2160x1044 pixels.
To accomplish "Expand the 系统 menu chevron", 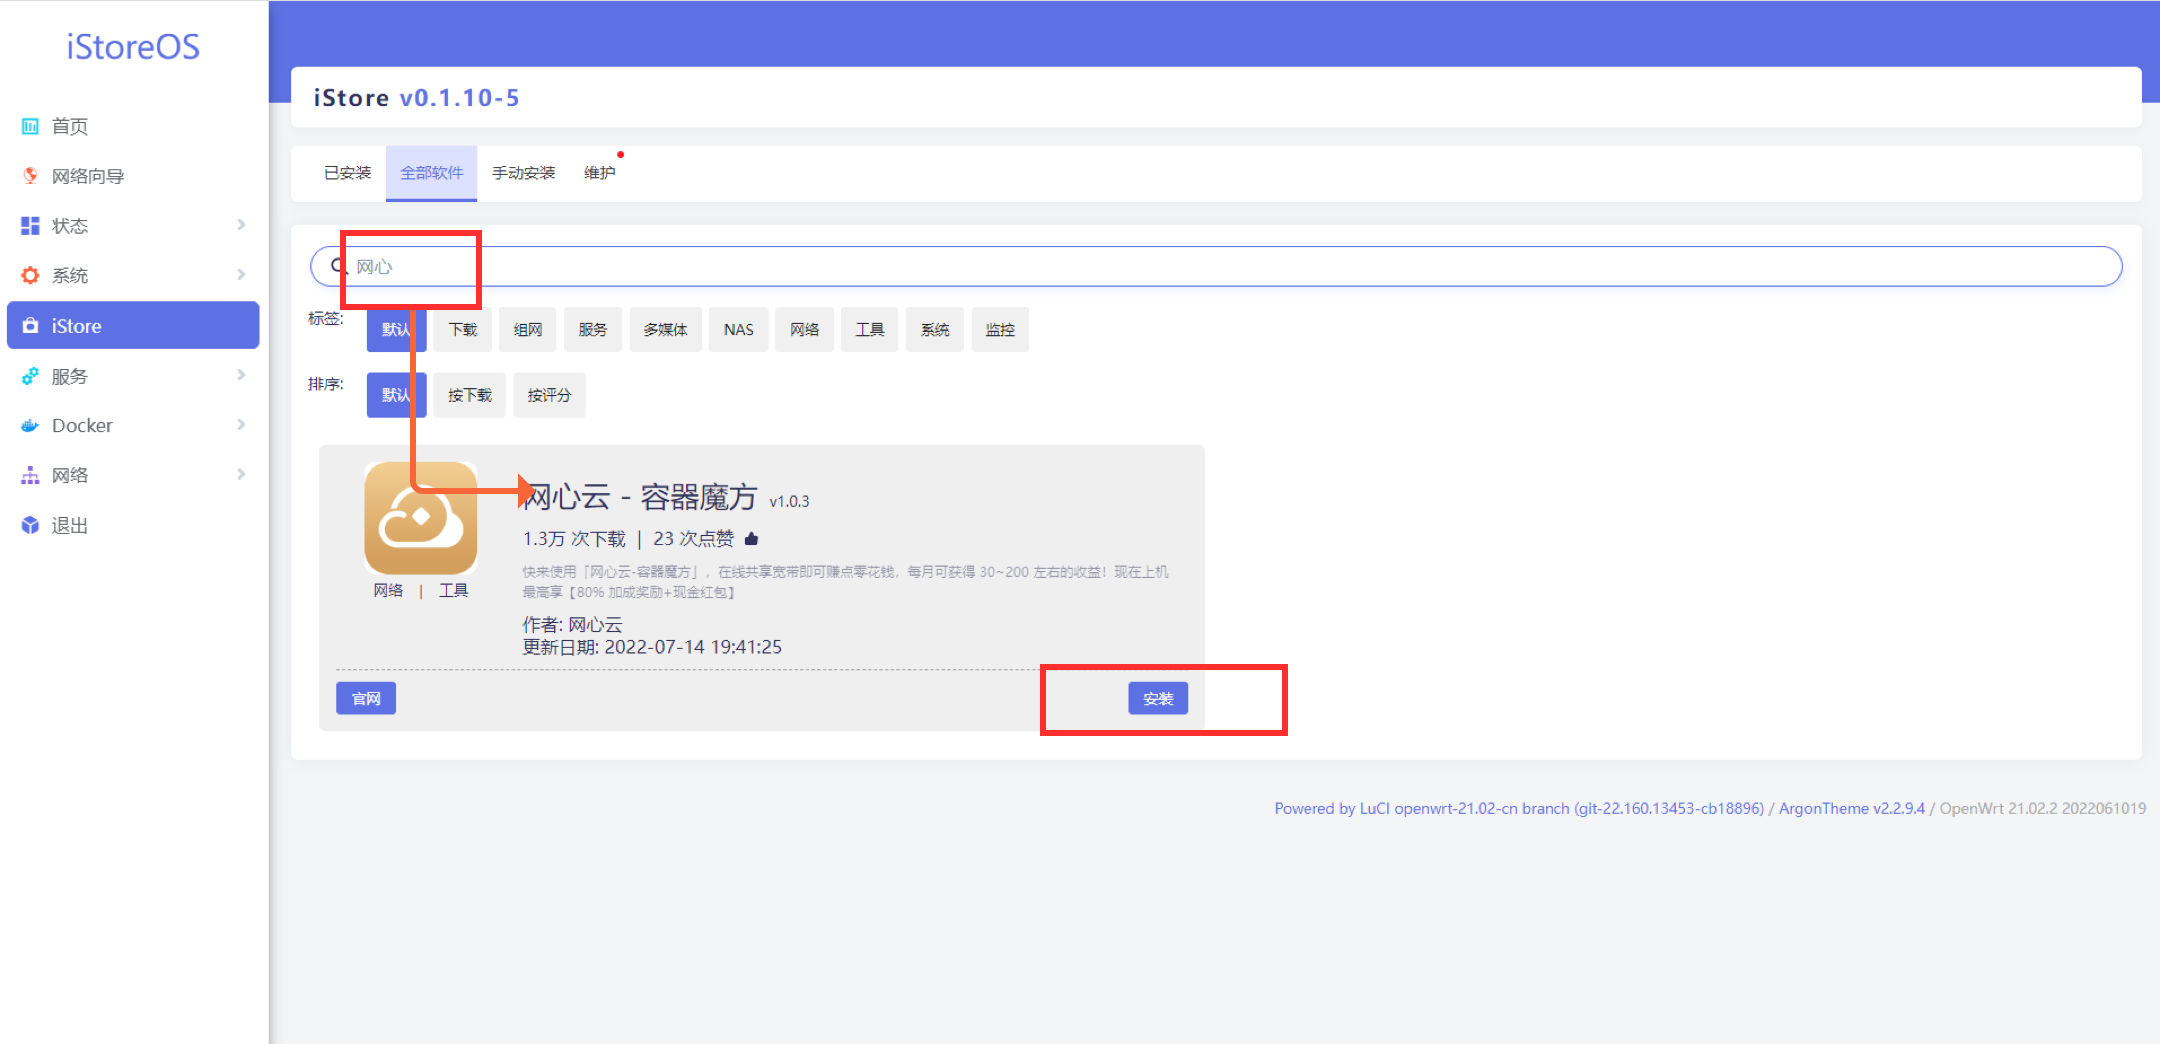I will [241, 275].
